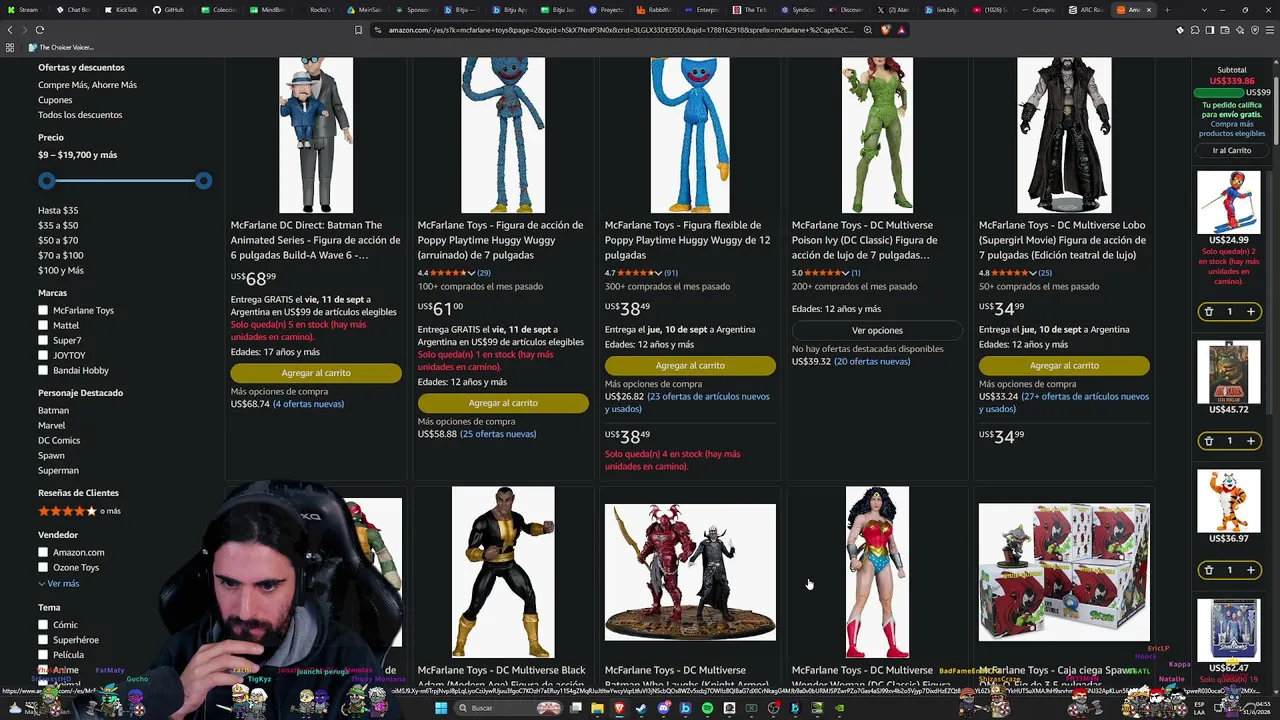Open the new tab button
Screen dimensions: 1280x720
pyautogui.click(x=1167, y=10)
